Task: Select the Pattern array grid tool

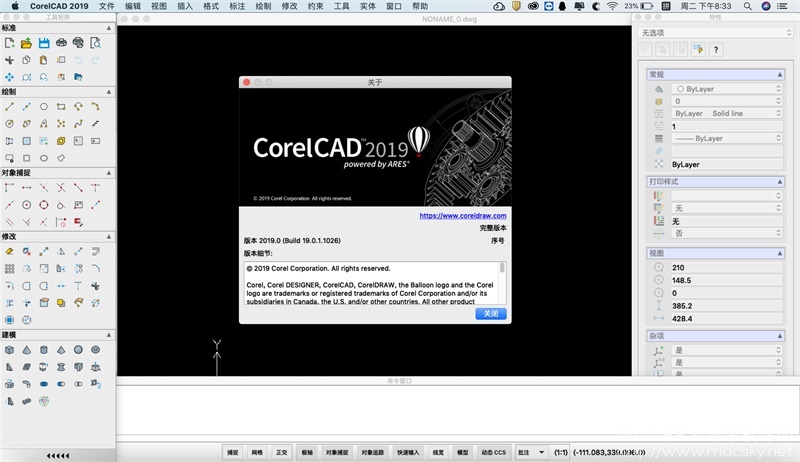Action: pos(9,269)
